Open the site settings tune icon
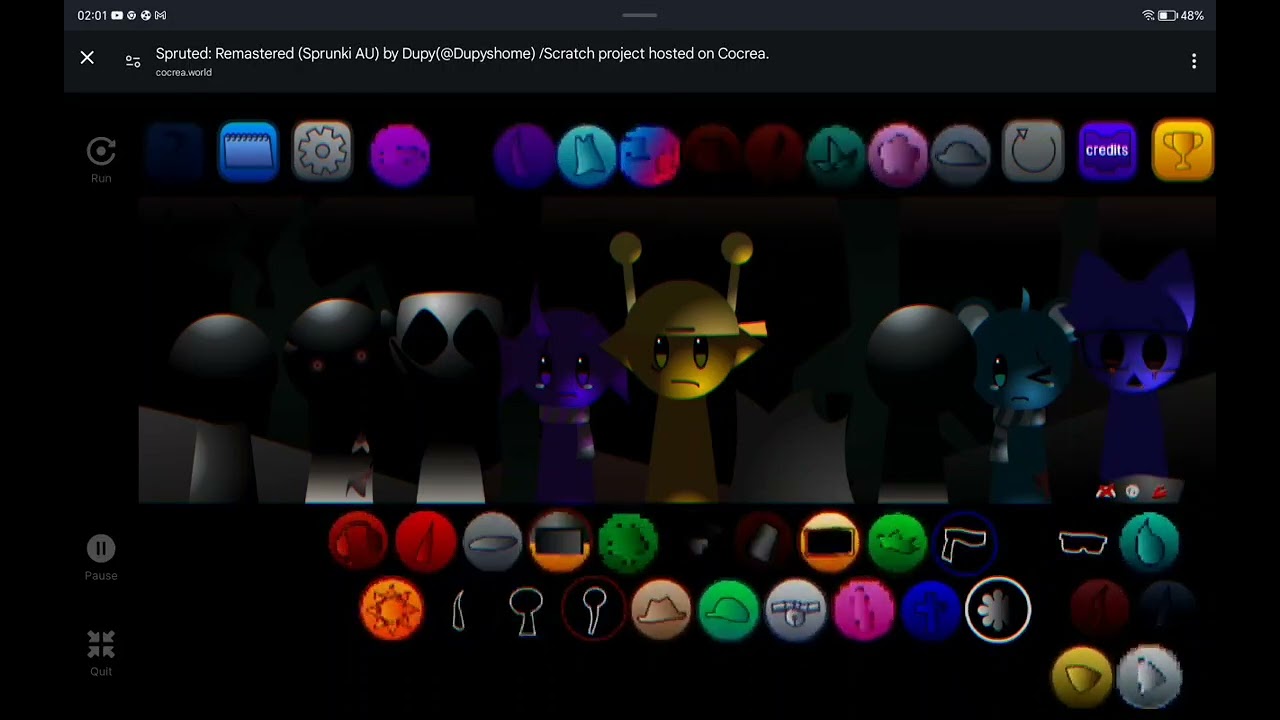The width and height of the screenshot is (1280, 720). [133, 61]
